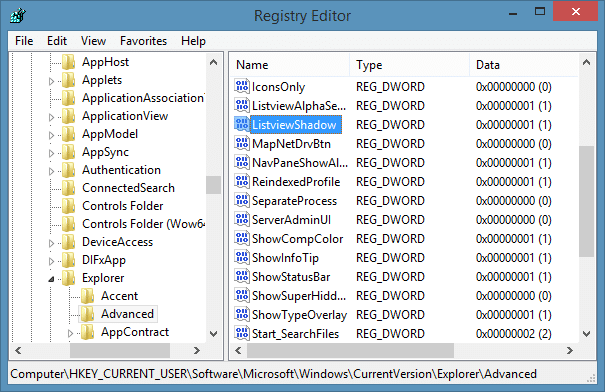Select the ShowTypeOverlay value name
Image resolution: width=605 pixels, height=392 pixels.
[x=299, y=315]
